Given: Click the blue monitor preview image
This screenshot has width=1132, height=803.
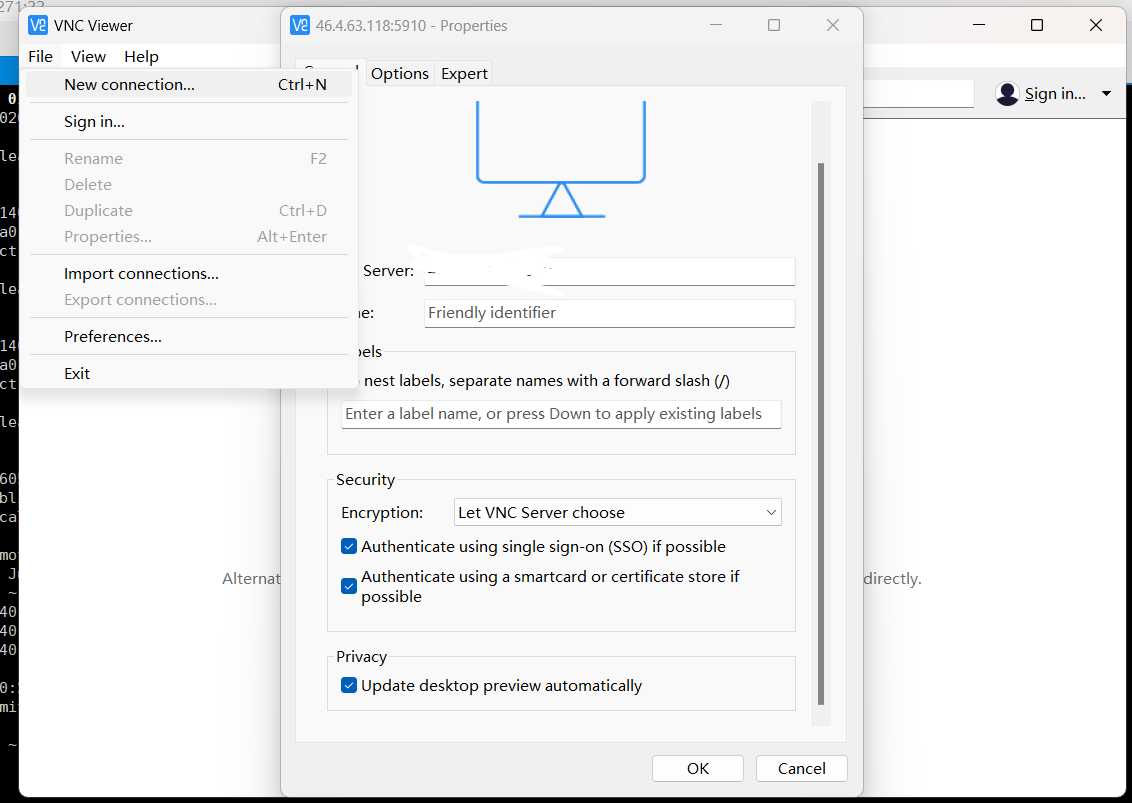Looking at the screenshot, I should coord(561,160).
